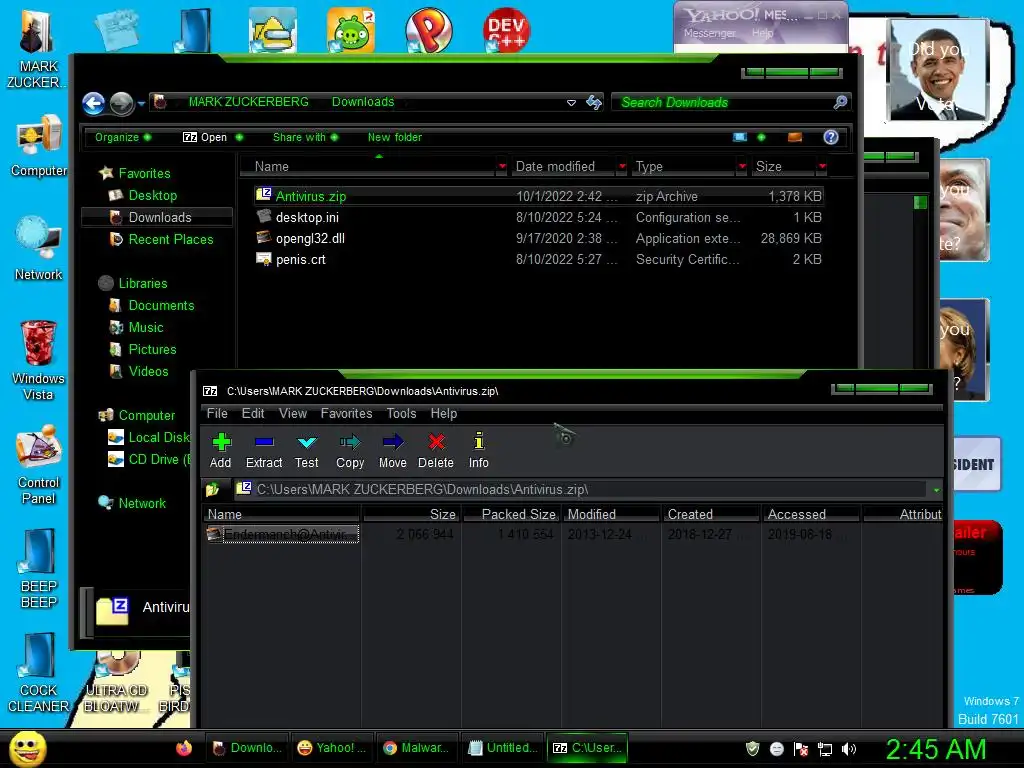The width and height of the screenshot is (1024, 768).
Task: Open the Name column filter dropdown
Action: 502,167
